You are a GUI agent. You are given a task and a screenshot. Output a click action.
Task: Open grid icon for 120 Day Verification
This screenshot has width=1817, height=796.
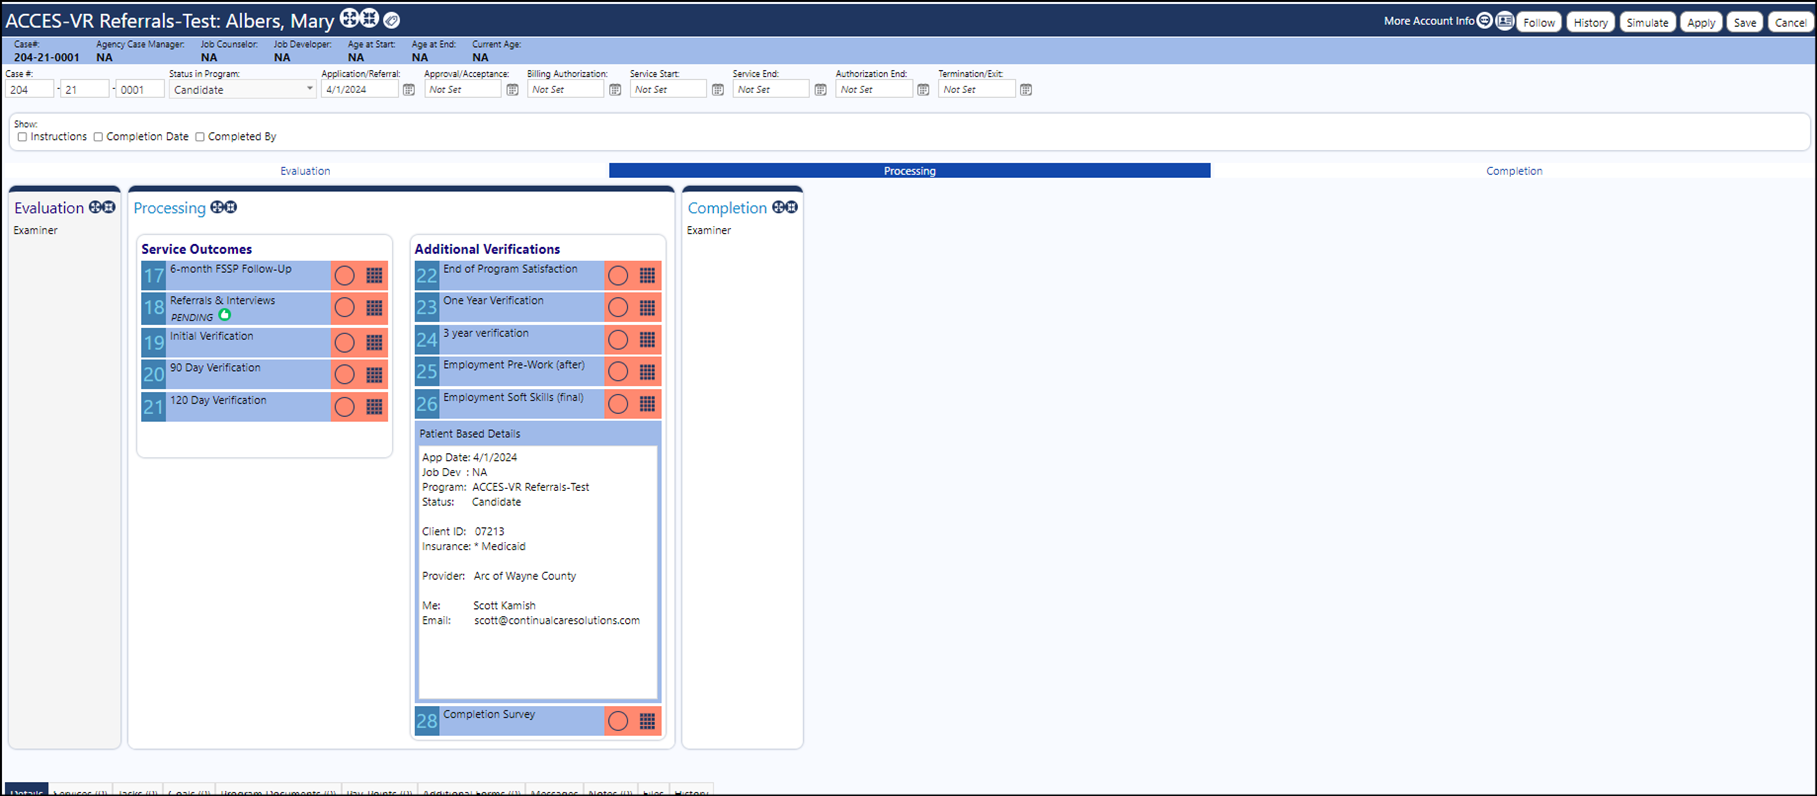coord(374,407)
